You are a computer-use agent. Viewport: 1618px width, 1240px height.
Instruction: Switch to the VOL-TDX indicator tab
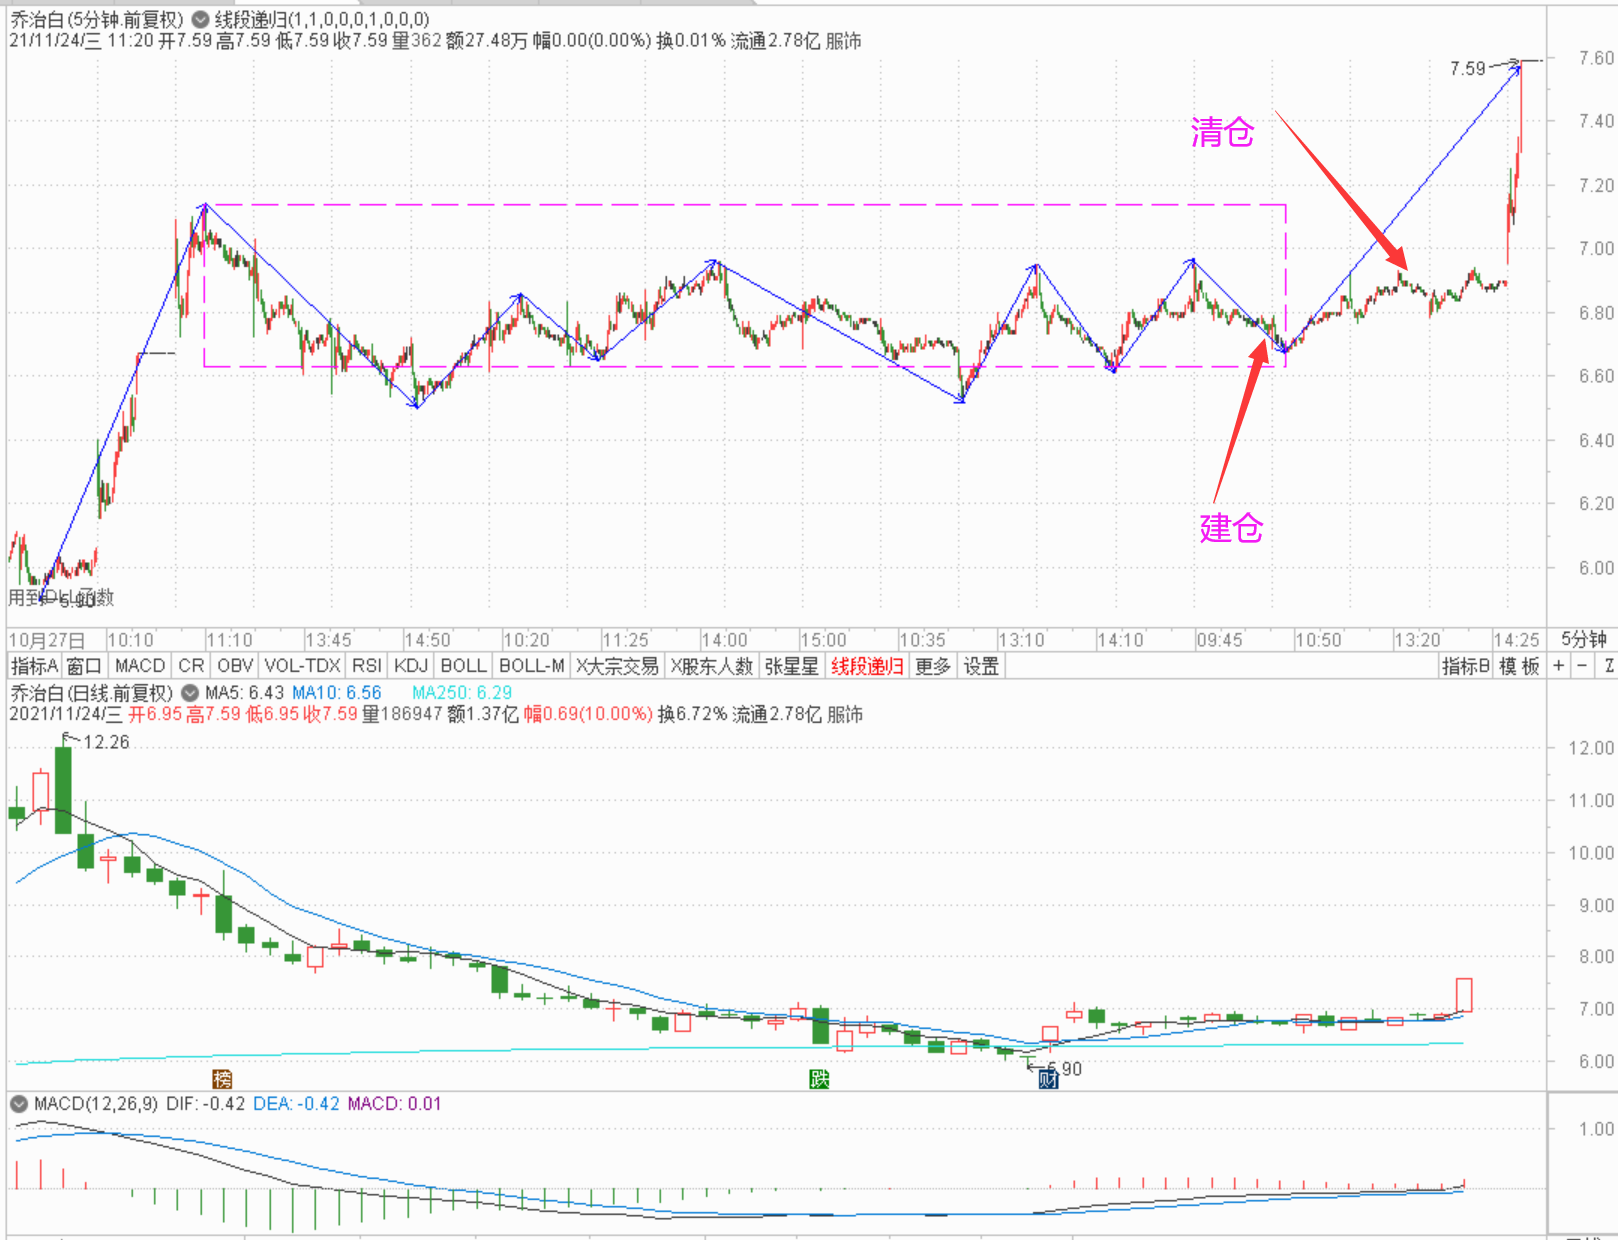tap(302, 666)
